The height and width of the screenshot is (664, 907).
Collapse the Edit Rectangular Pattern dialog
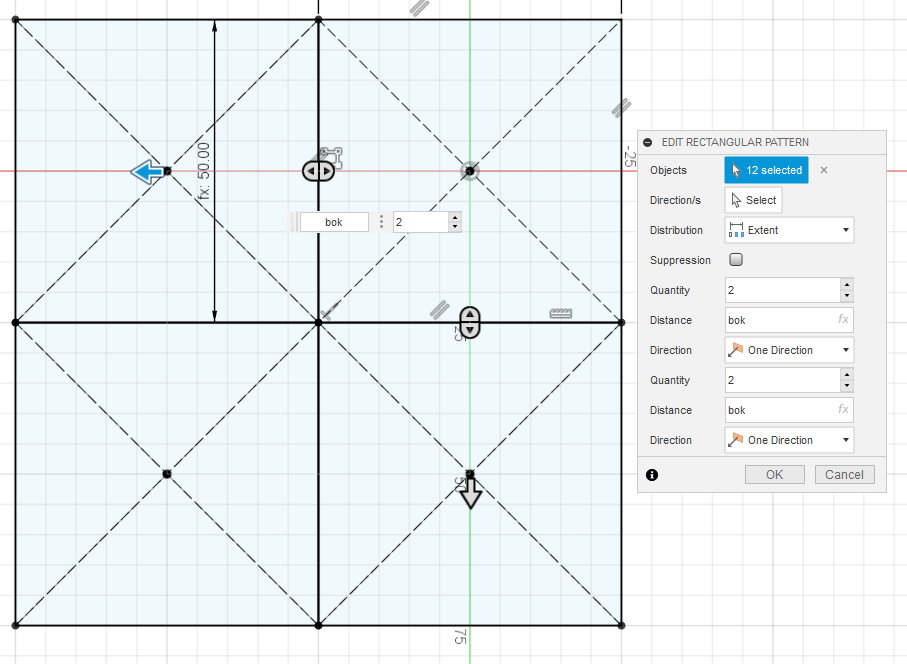click(x=648, y=143)
